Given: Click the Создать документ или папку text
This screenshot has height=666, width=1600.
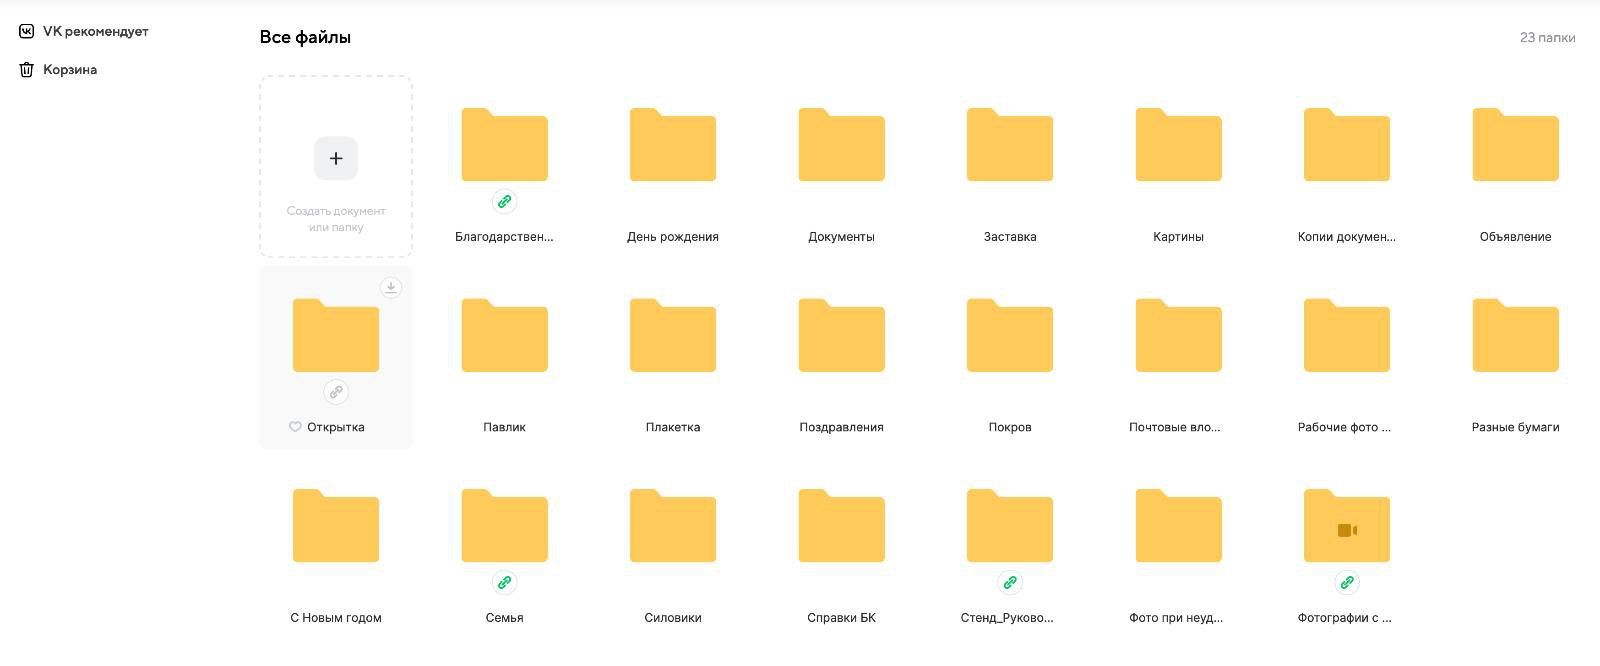Looking at the screenshot, I should (336, 219).
